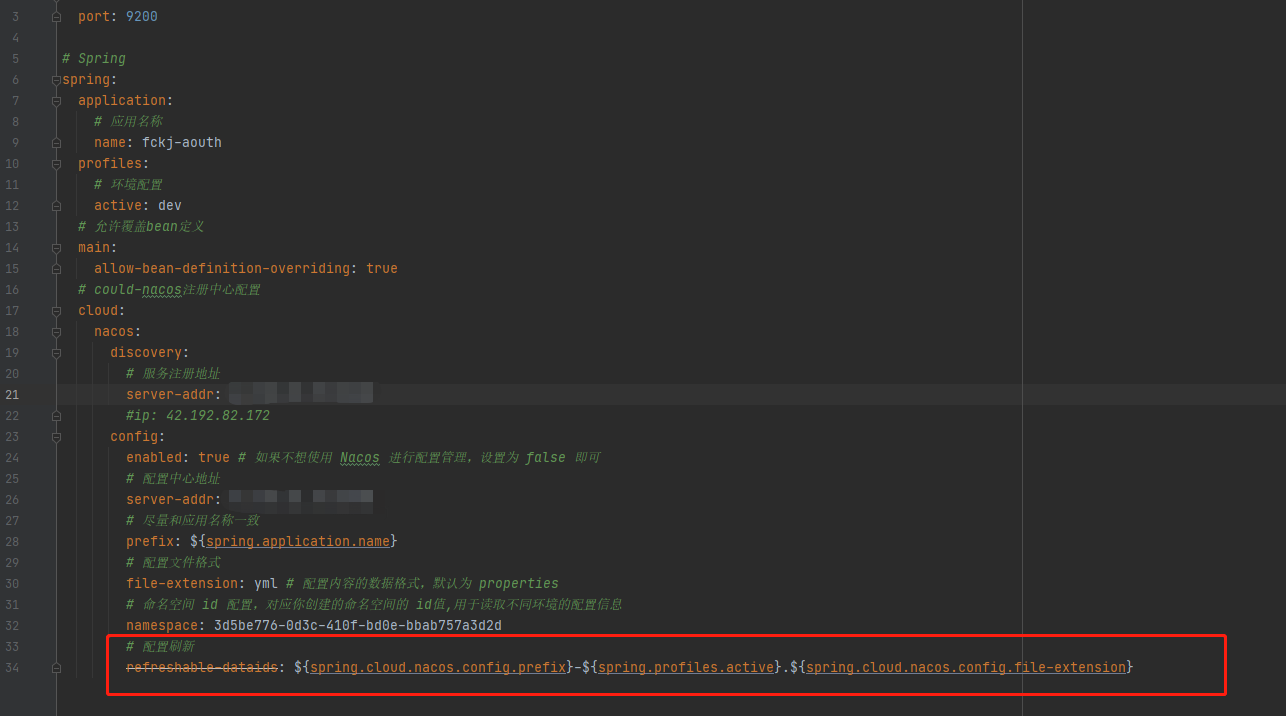Click the gutter icon next to "allow-bean-definition-overriding: true"
The width and height of the screenshot is (1286, 716).
[56, 268]
